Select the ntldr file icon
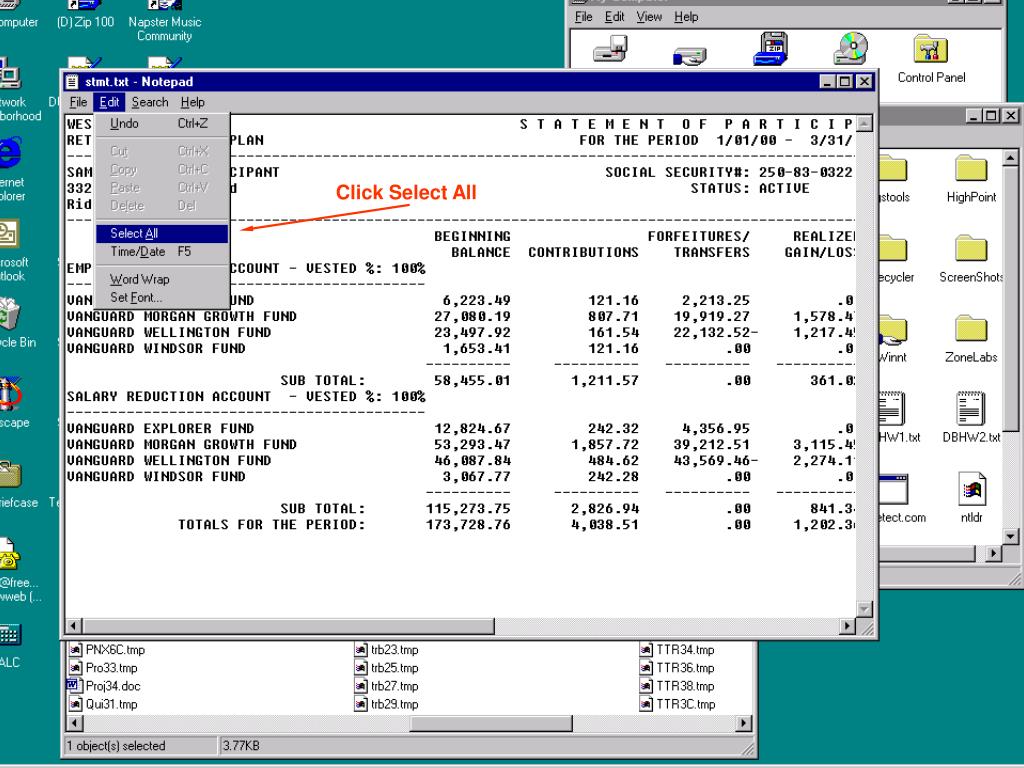1024x768 pixels. [970, 492]
